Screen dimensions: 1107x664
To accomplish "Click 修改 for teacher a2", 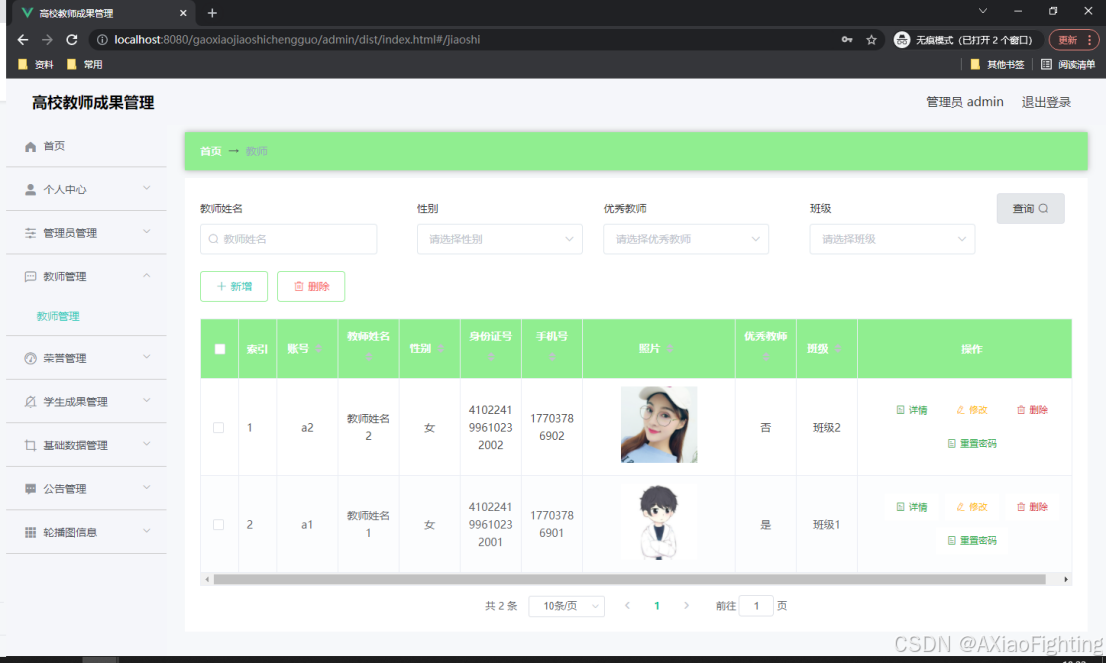I will point(971,410).
